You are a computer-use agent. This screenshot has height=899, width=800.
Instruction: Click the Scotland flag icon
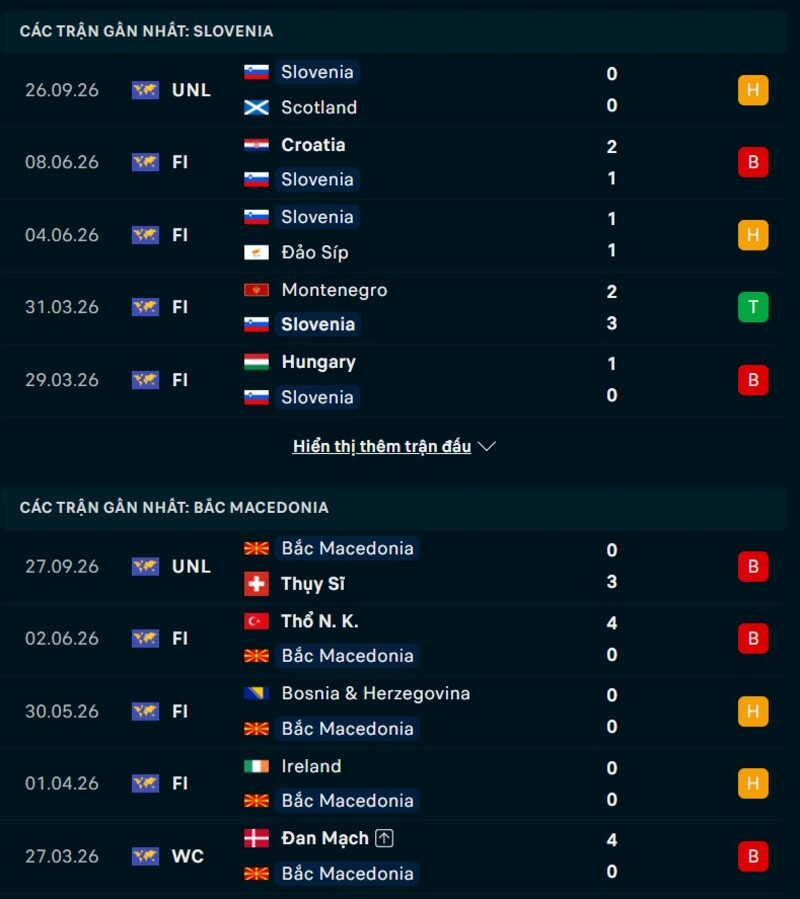point(256,107)
